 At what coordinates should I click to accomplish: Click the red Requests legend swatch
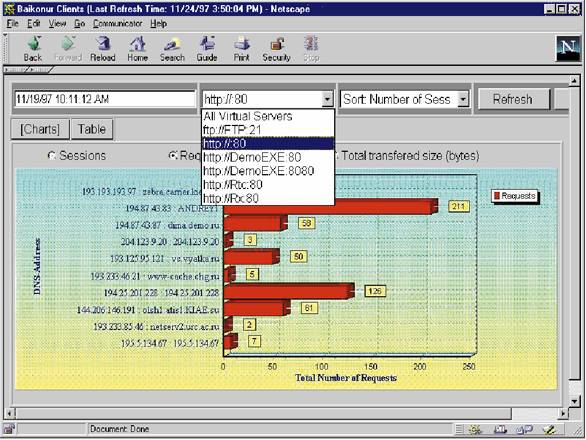coord(497,196)
